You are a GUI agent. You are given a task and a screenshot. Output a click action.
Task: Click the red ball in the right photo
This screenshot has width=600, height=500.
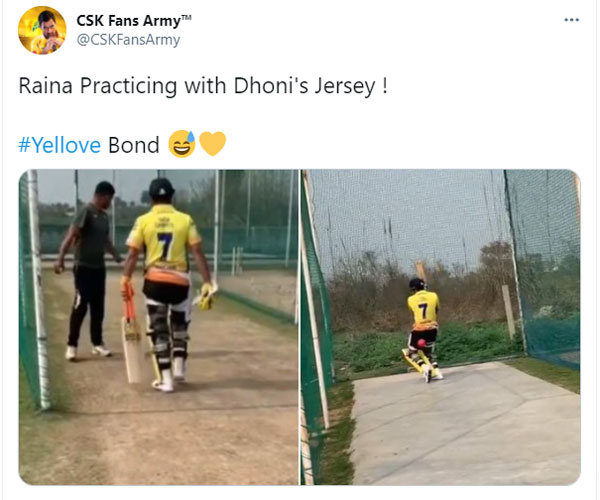coord(422,344)
